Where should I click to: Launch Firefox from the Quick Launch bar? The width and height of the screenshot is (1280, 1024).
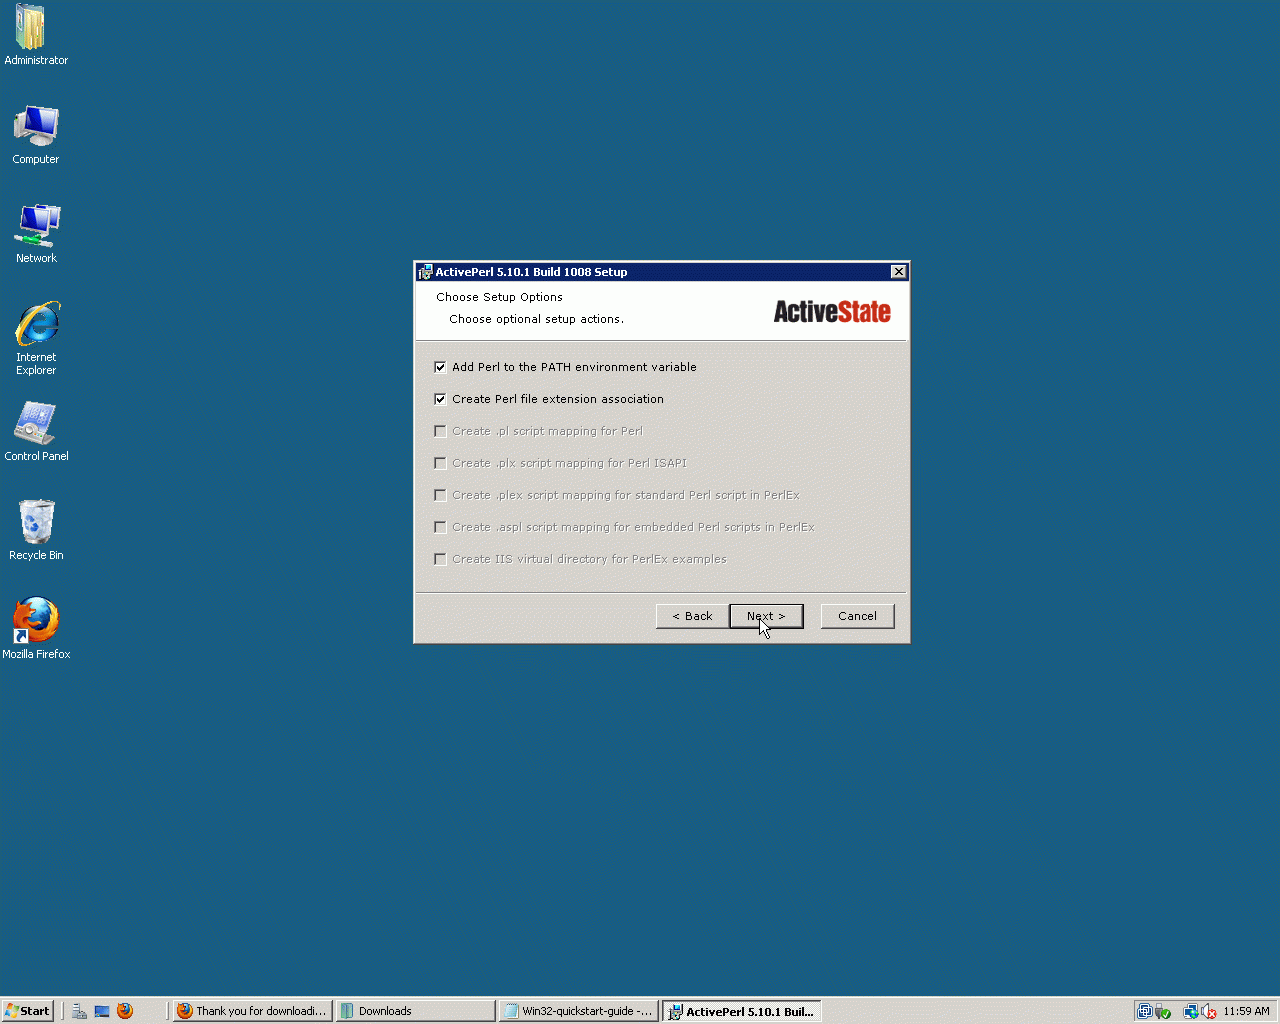(125, 1011)
